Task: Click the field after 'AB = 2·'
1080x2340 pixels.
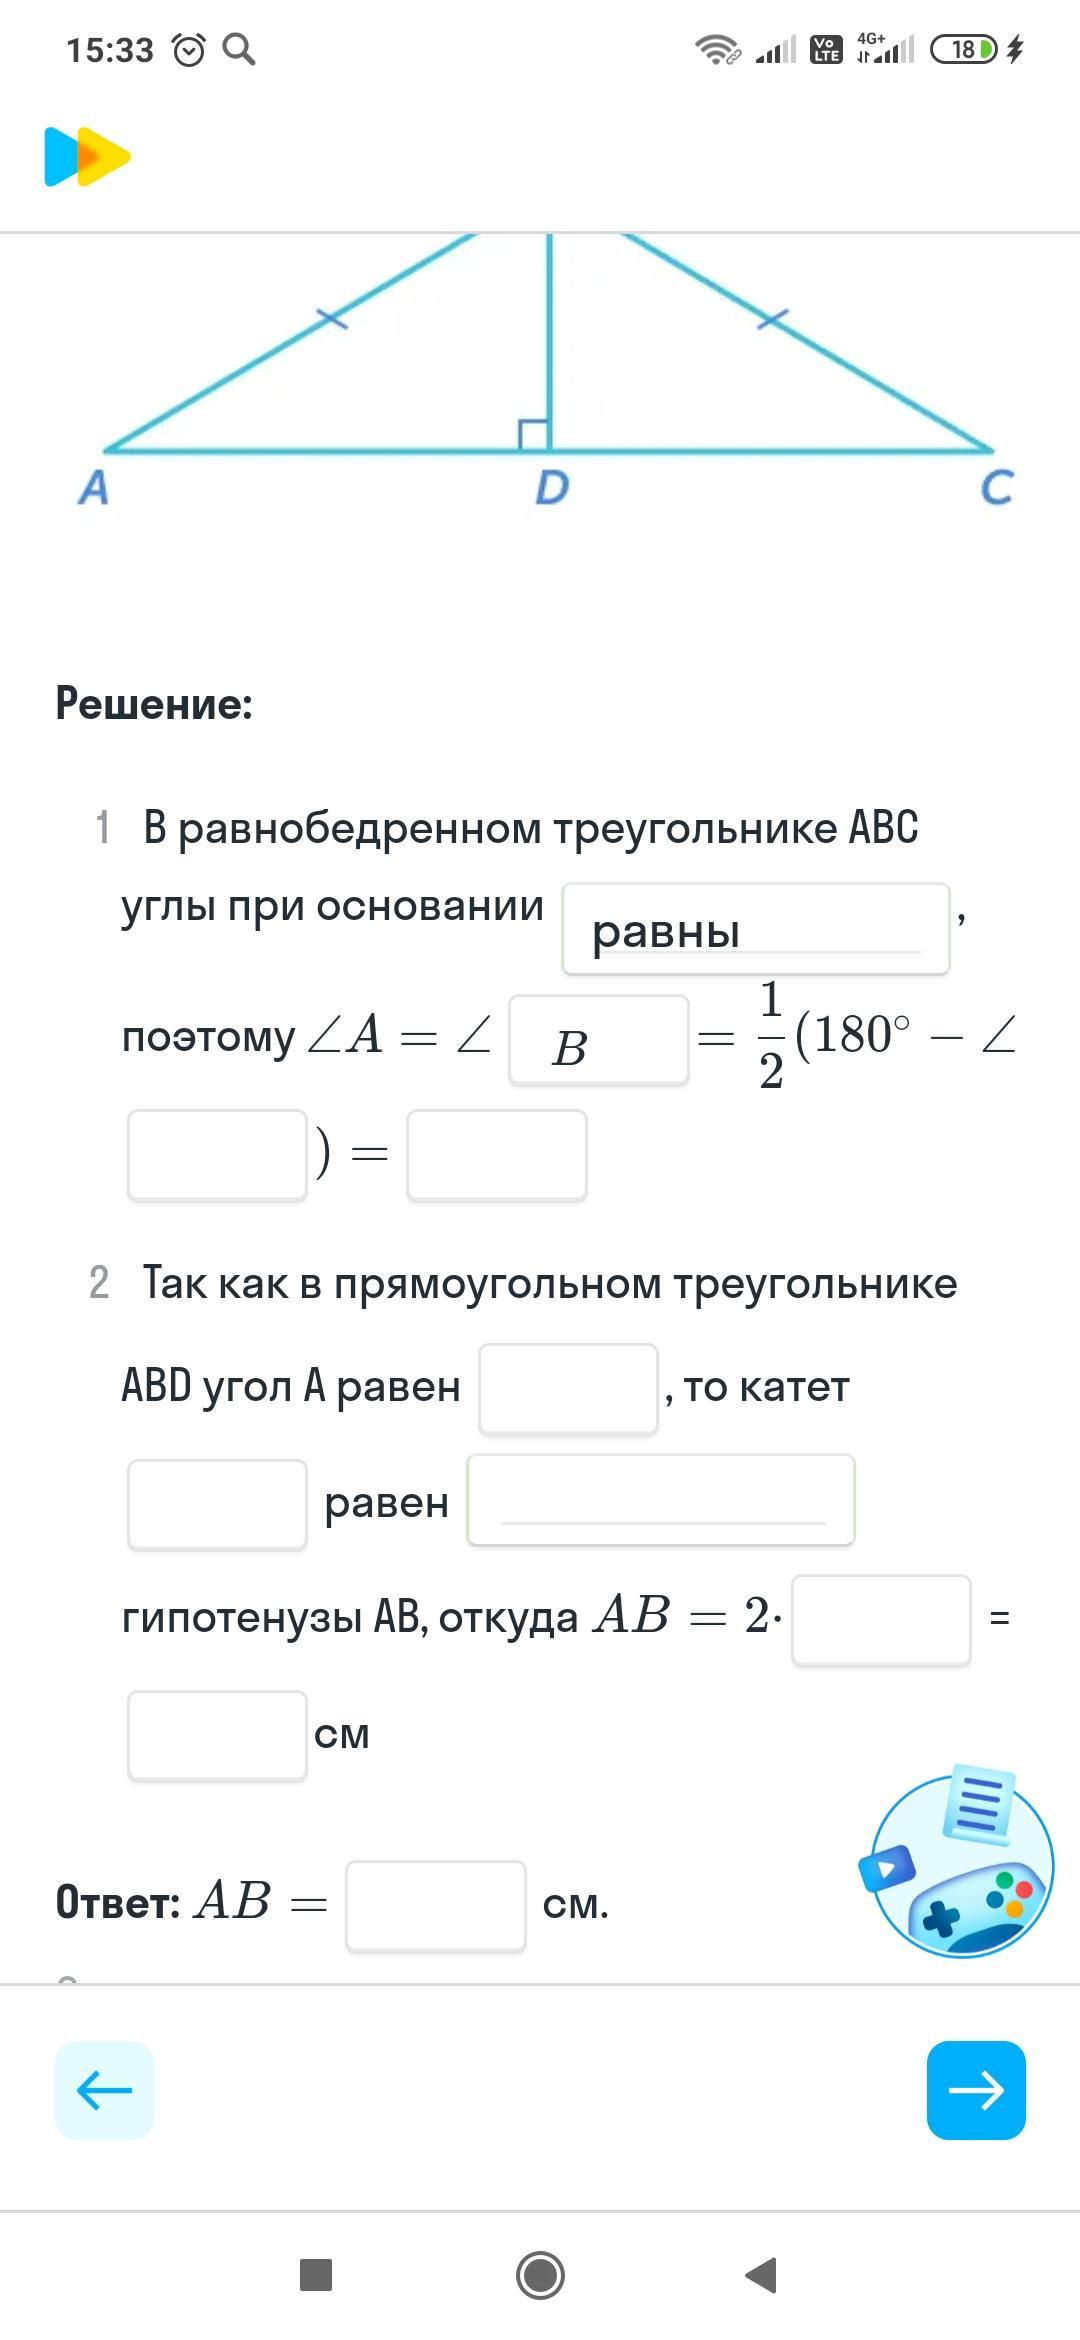Action: pyautogui.click(x=880, y=1620)
